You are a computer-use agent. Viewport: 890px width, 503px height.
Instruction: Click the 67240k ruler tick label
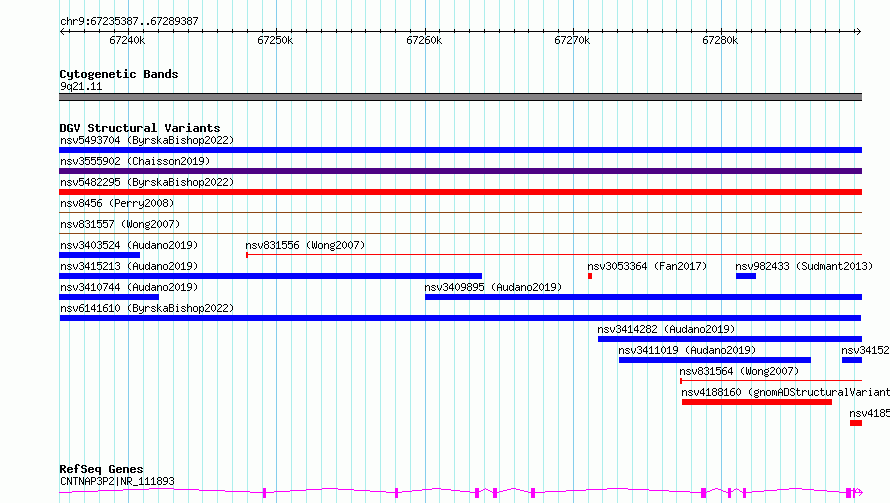click(127, 40)
